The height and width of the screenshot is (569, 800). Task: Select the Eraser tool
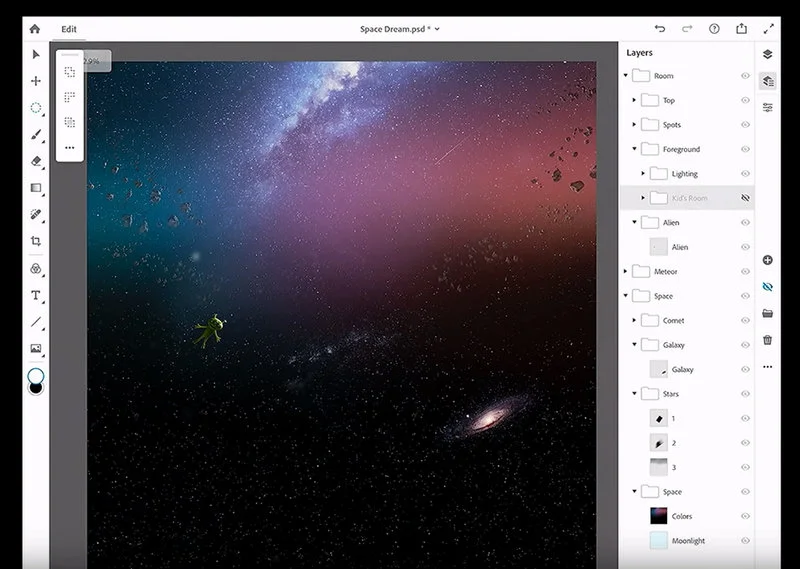(x=36, y=161)
